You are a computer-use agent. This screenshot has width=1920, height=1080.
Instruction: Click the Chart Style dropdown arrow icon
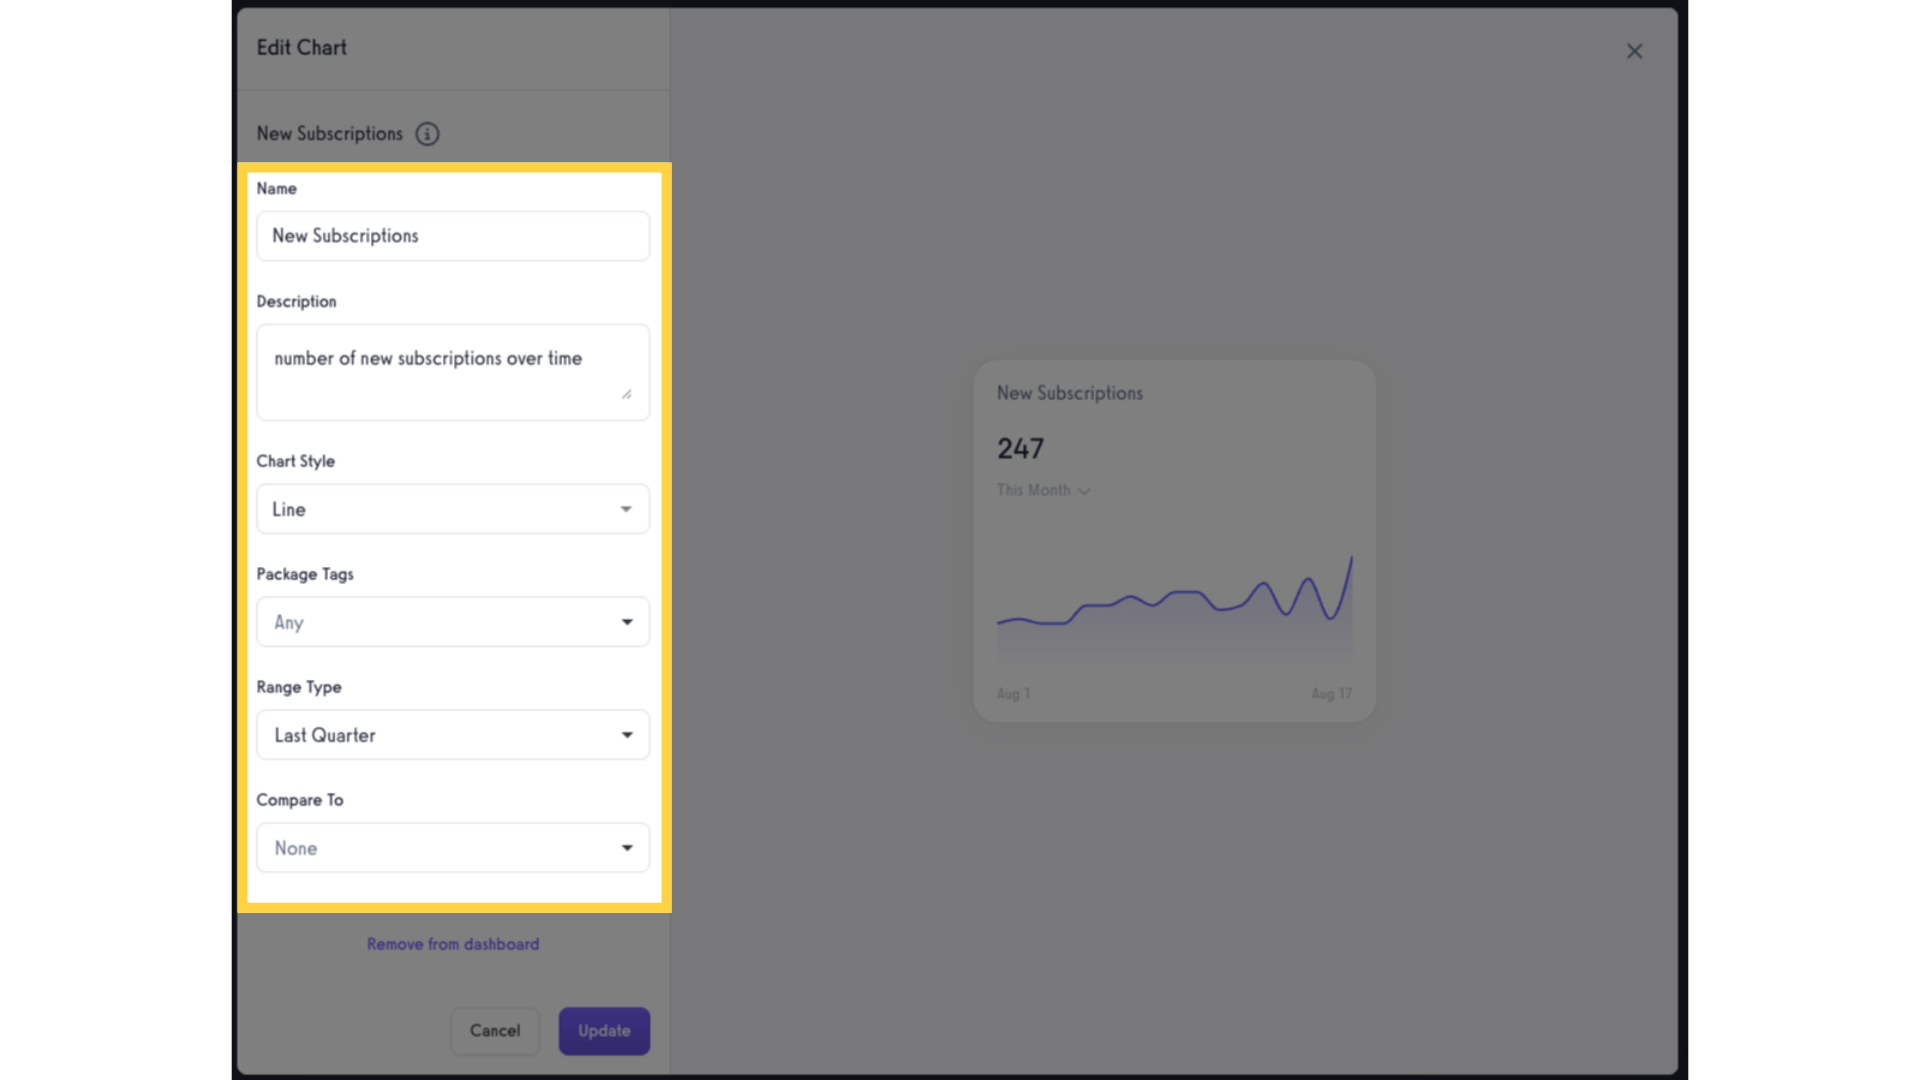point(626,509)
